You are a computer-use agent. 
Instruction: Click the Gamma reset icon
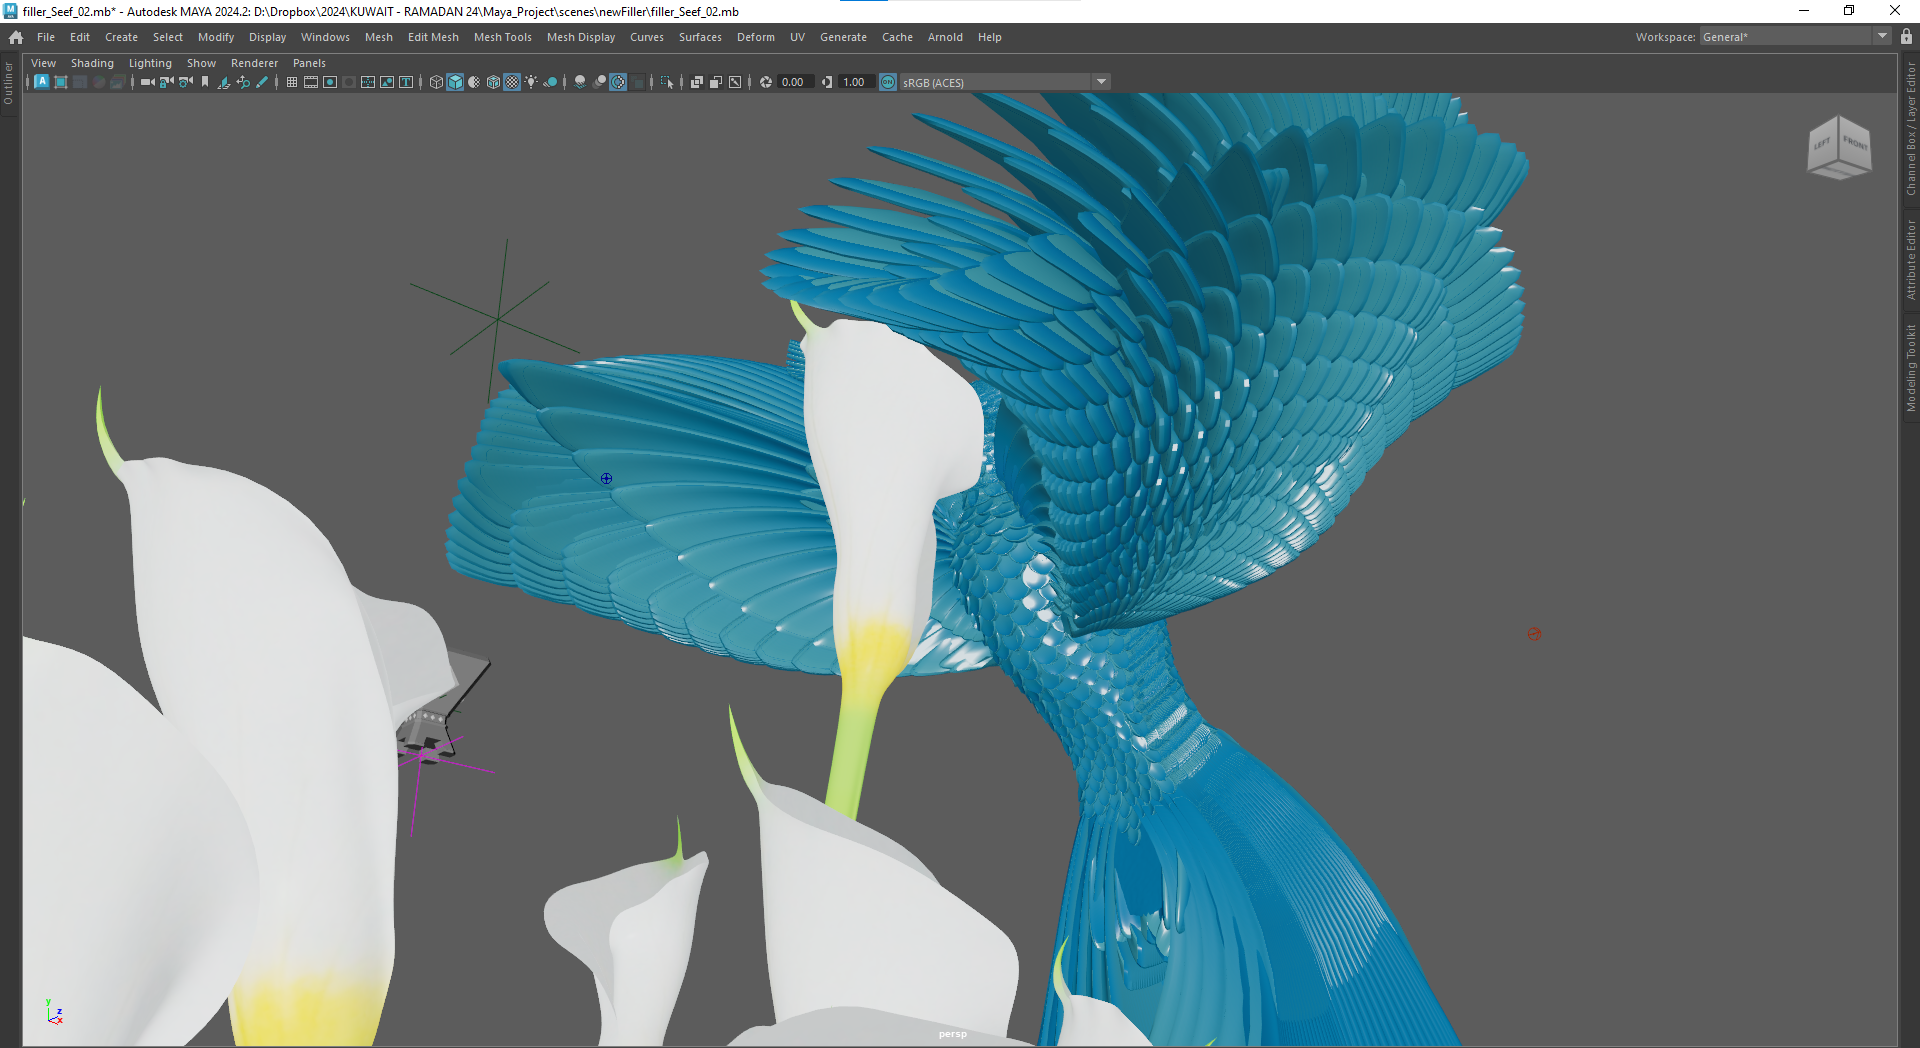click(826, 82)
